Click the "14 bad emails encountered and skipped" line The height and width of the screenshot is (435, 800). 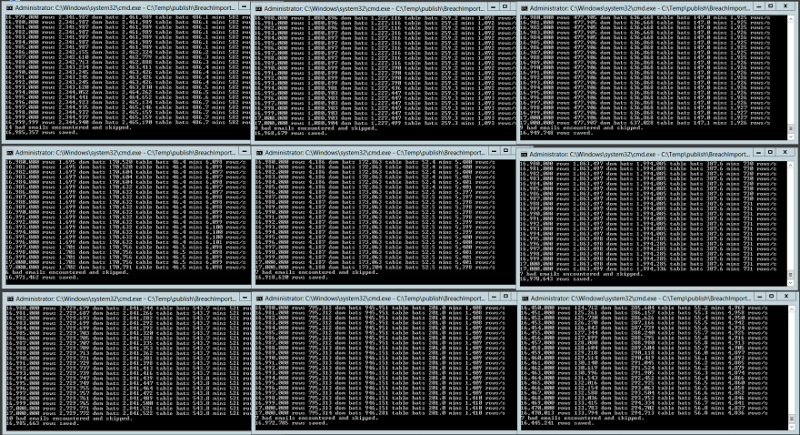[68, 127]
